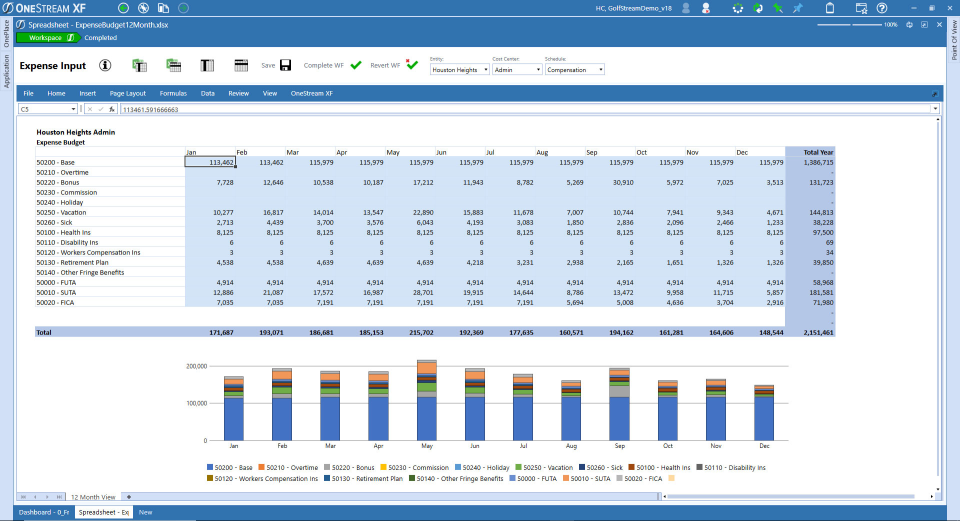Click the calculator icon in Expense Input toolbar
960x521 pixels.
click(x=241, y=66)
